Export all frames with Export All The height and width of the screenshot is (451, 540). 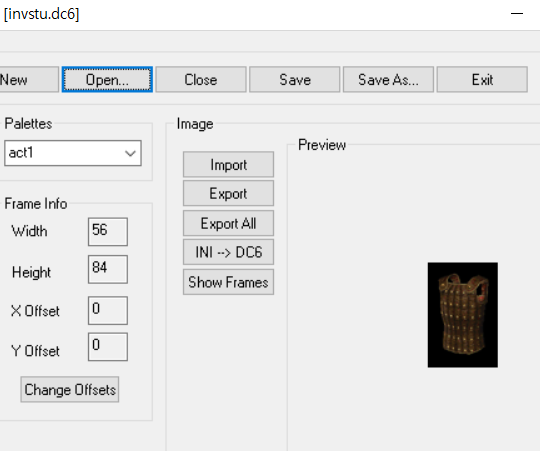pyautogui.click(x=228, y=223)
